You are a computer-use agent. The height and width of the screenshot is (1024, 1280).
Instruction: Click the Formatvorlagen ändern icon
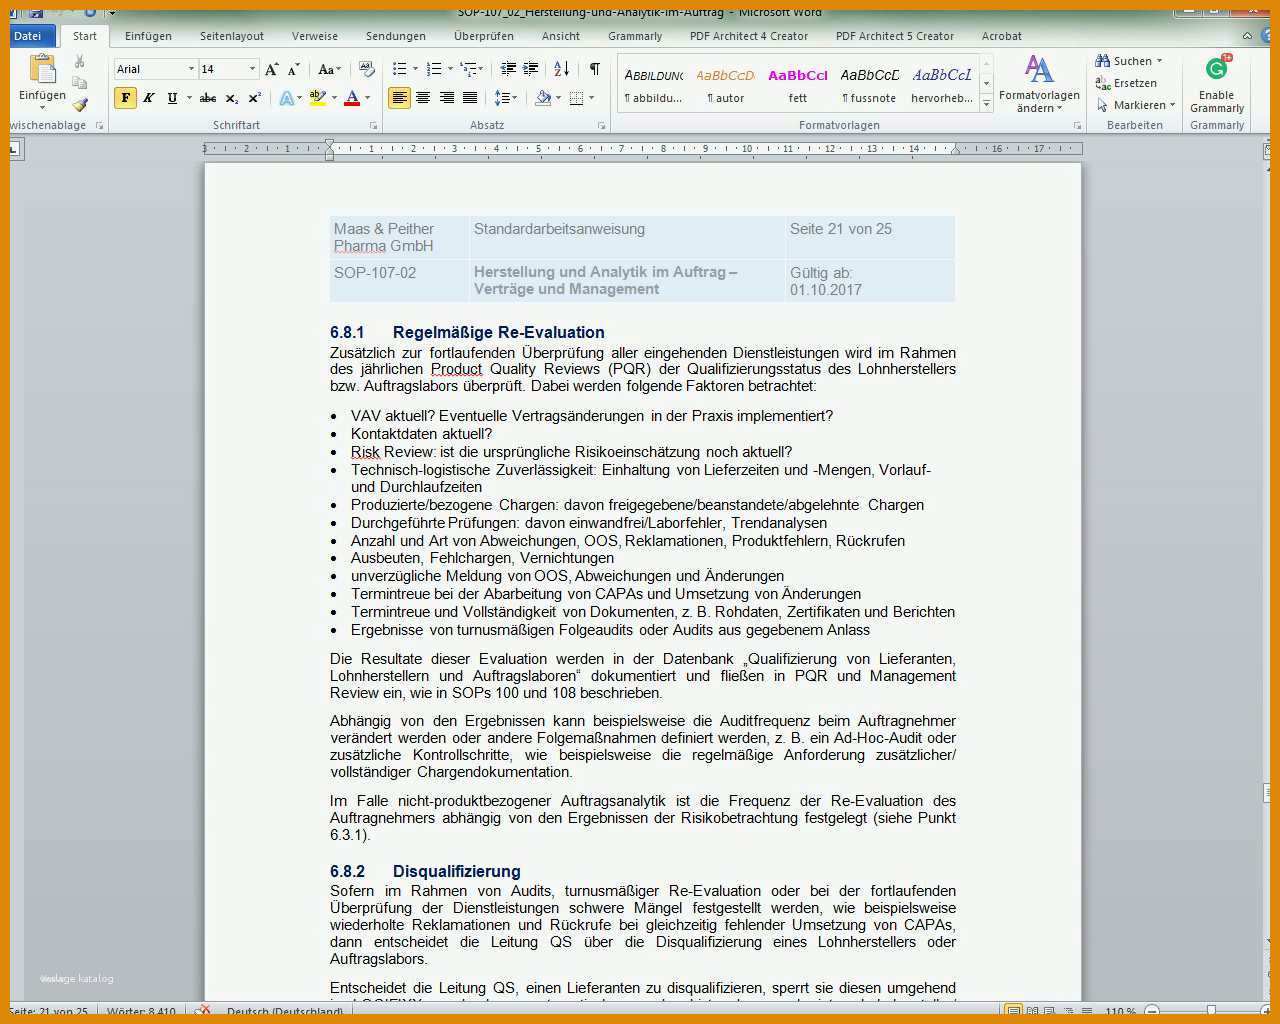pos(1039,69)
